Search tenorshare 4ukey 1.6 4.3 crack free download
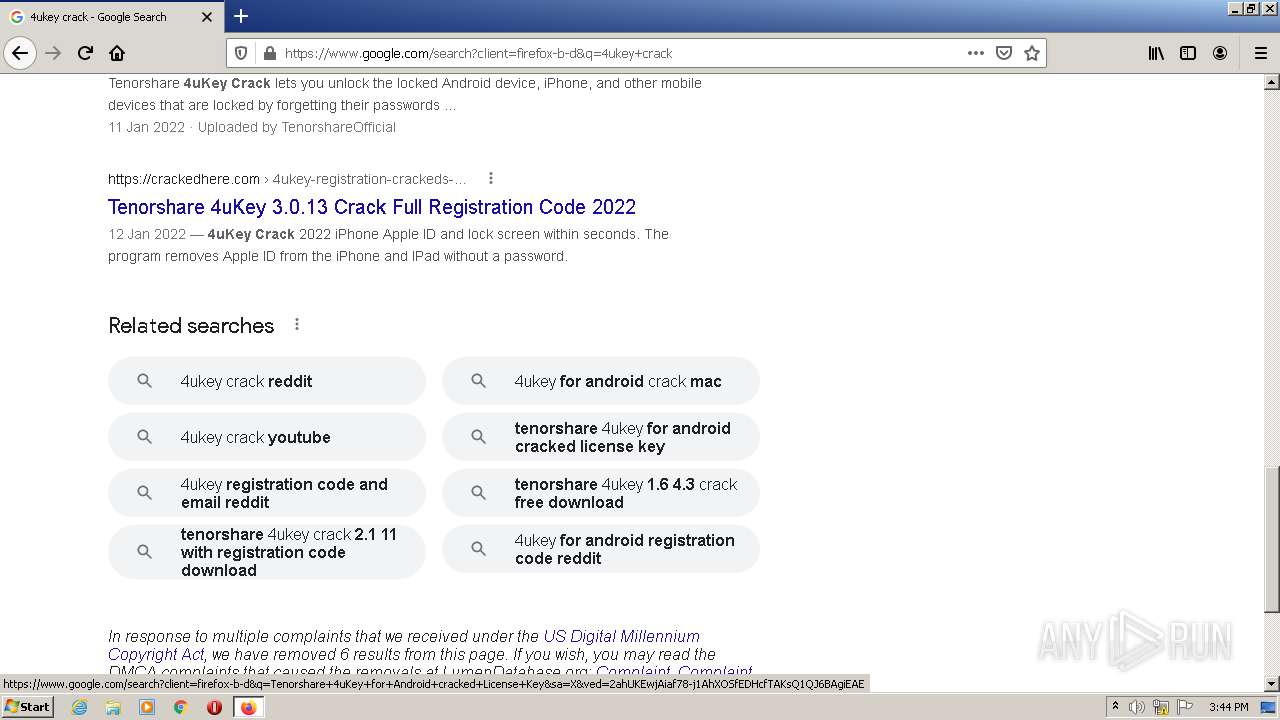1280x720 pixels. tap(601, 493)
